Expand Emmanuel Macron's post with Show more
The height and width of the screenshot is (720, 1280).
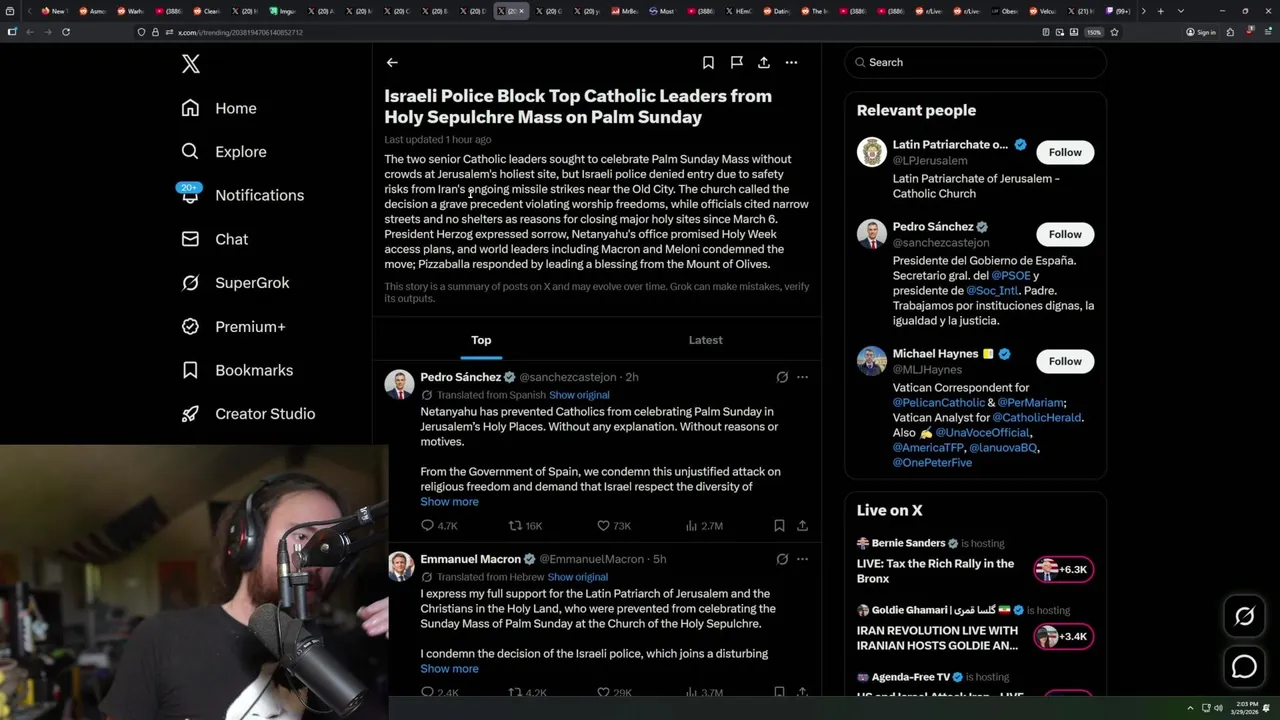point(449,669)
